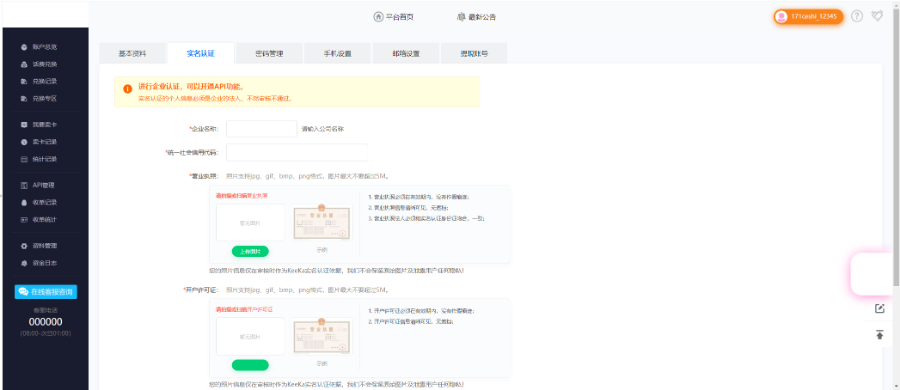Click the user avatar 171ceshi_12345
Screen dimensions: 900x390
point(808,17)
